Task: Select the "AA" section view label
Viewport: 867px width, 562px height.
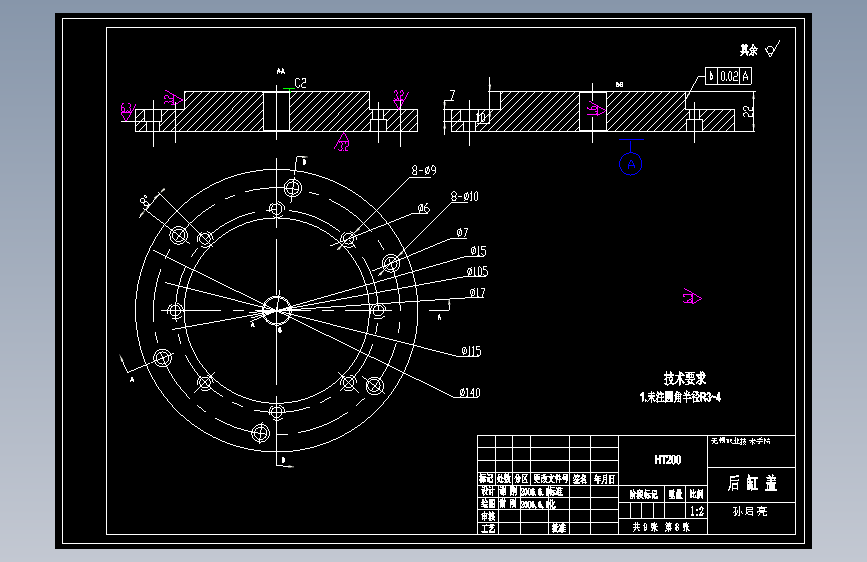Action: 281,71
